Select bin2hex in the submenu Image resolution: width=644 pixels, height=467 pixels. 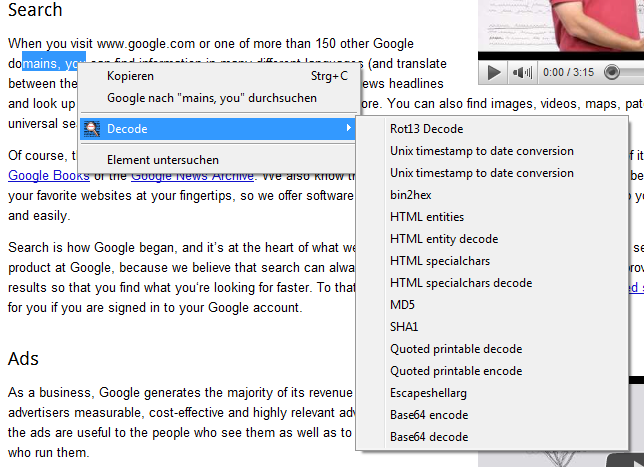point(492,195)
